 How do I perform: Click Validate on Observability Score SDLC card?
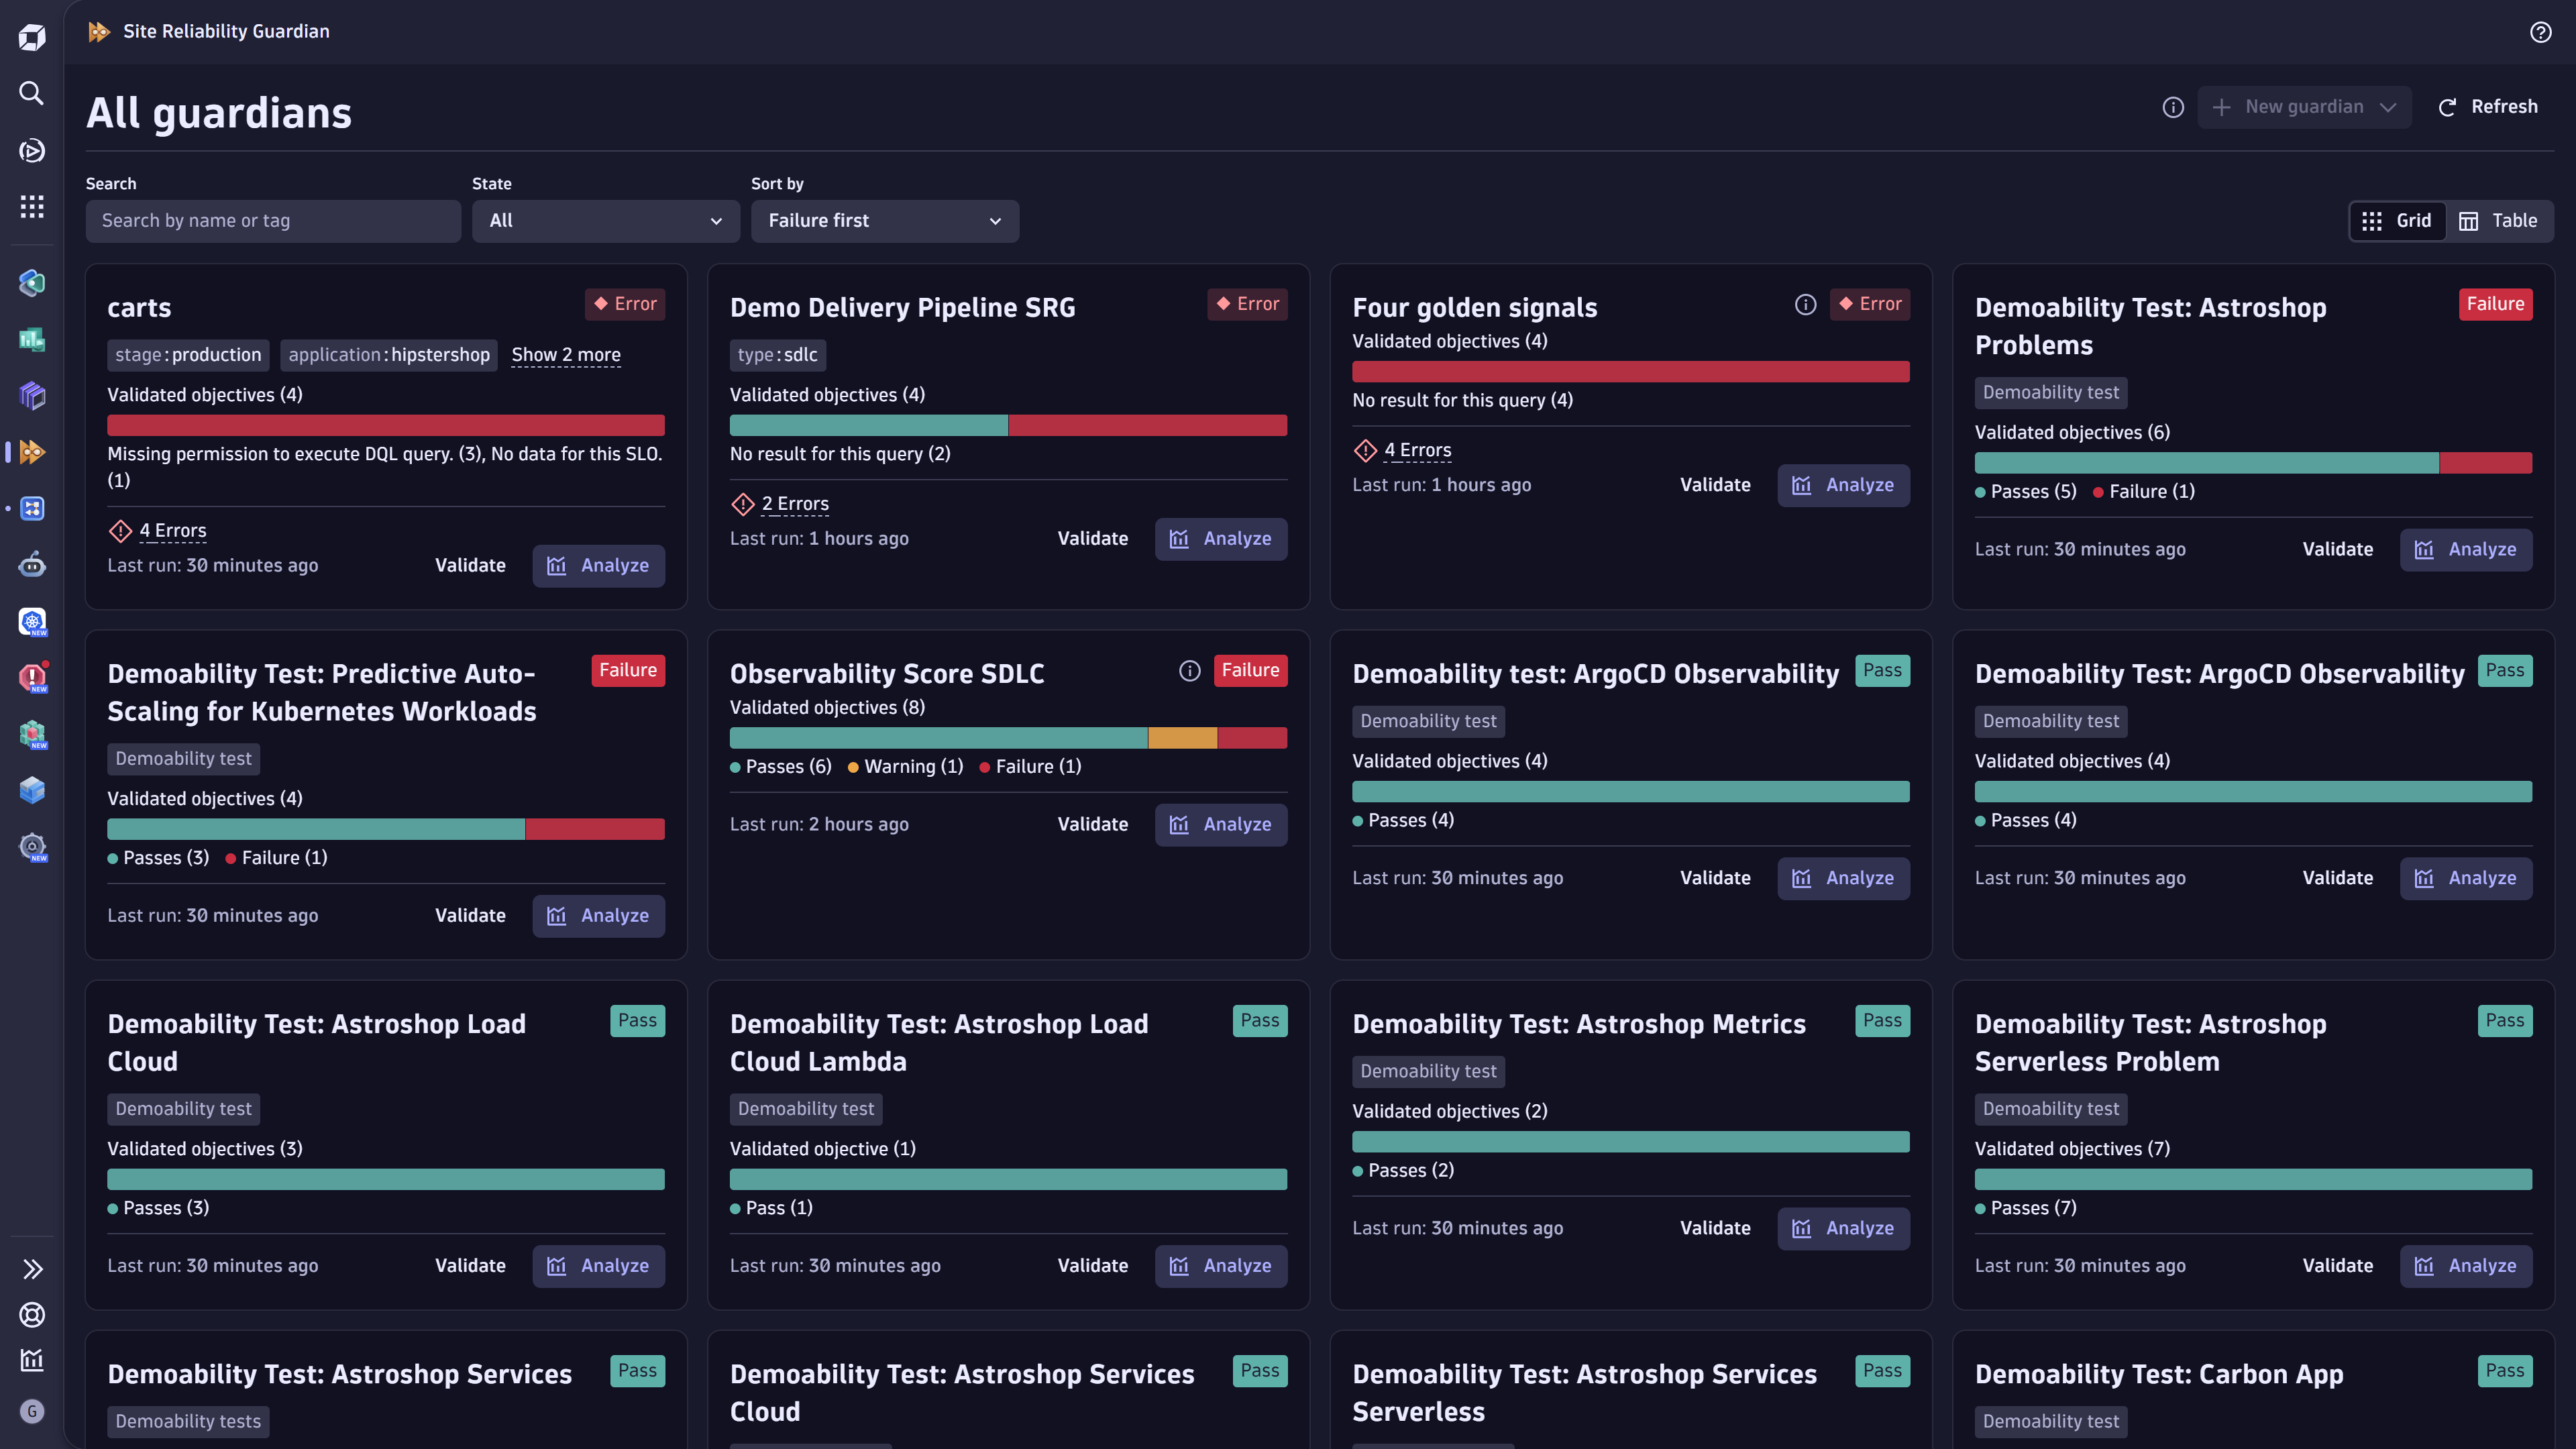[x=1092, y=824]
